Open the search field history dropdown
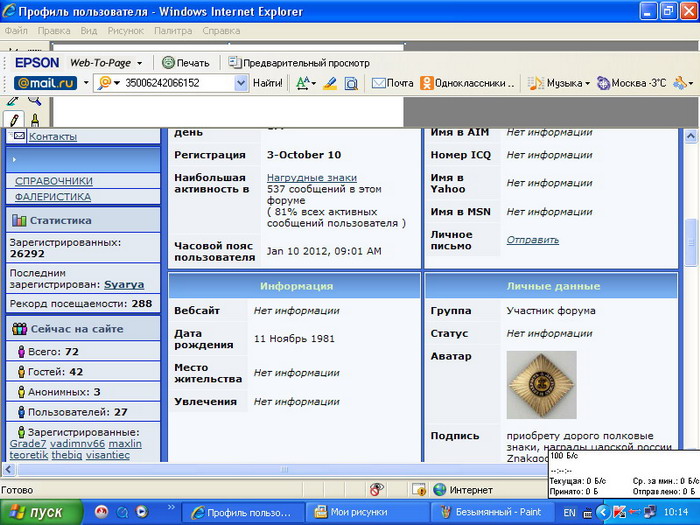Viewport: 700px width, 525px height. (240, 83)
